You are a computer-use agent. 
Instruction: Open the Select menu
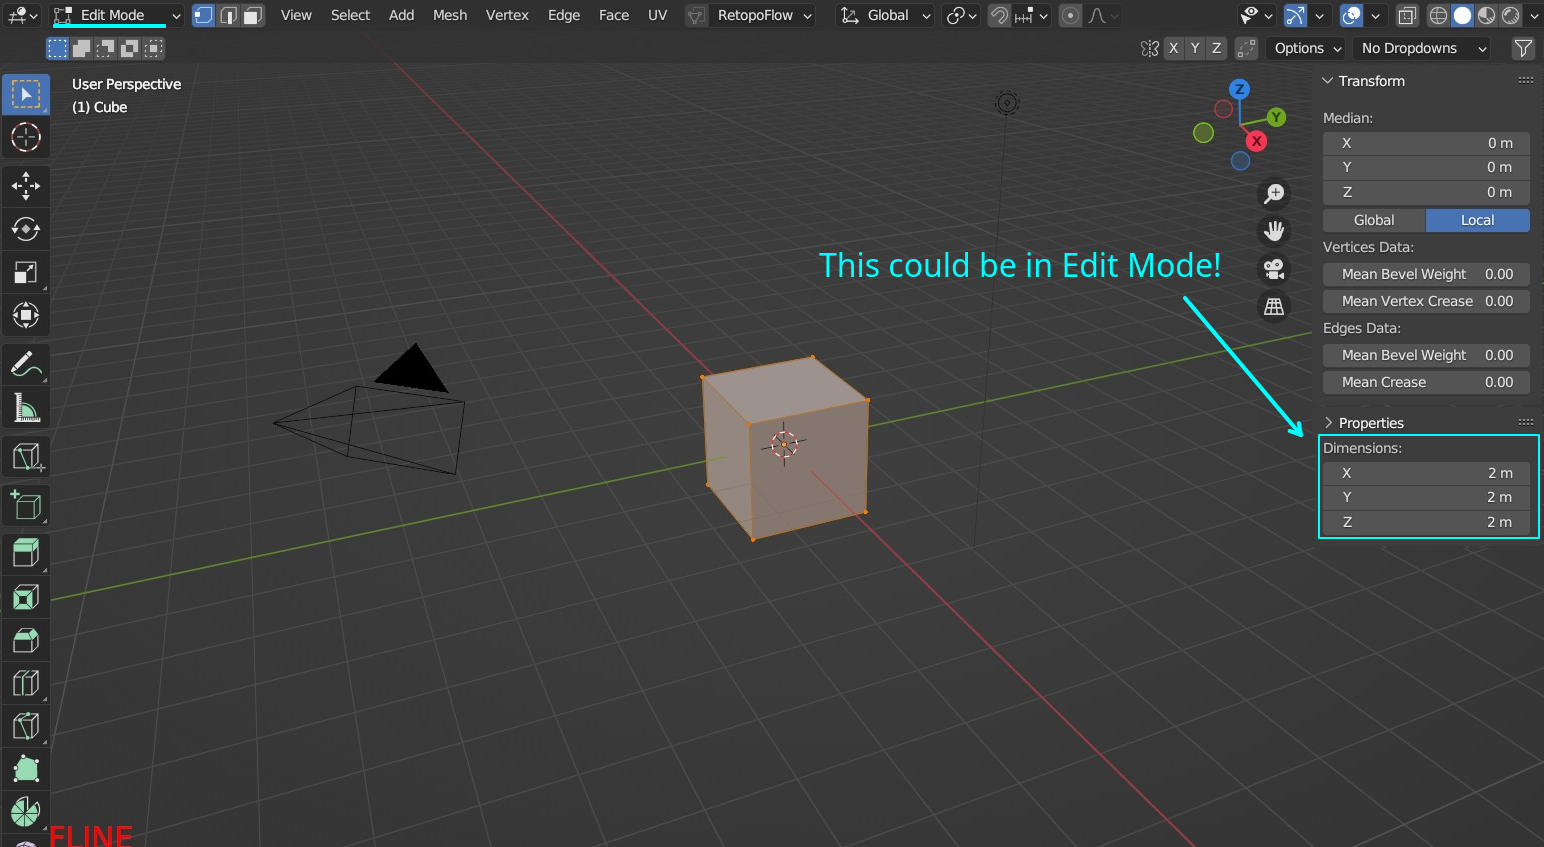click(351, 15)
